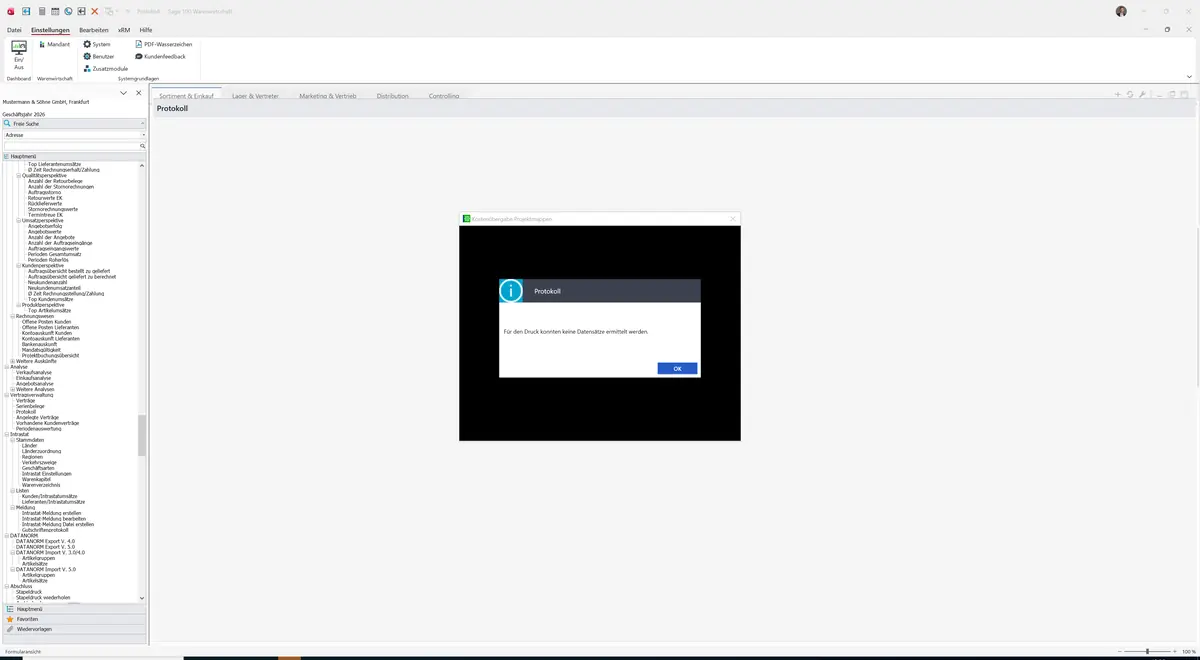Collapse the Qualitätsperspektive tree node
The width and height of the screenshot is (1200, 660).
point(19,176)
